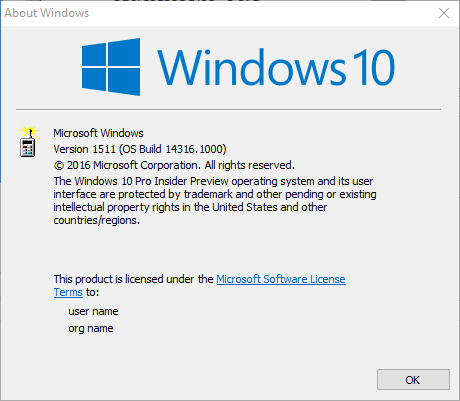This screenshot has height=401, width=460.
Task: Click the OS Build 14316.1000 text
Action: pos(173,149)
